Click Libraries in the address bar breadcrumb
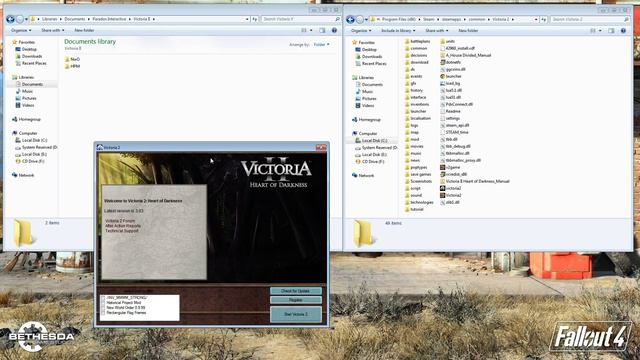 point(49,19)
